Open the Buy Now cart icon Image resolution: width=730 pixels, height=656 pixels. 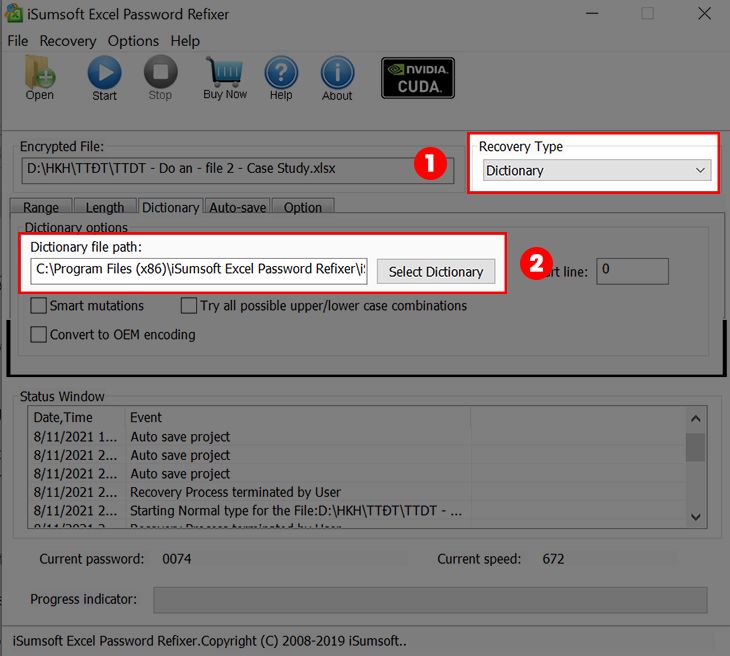click(225, 74)
